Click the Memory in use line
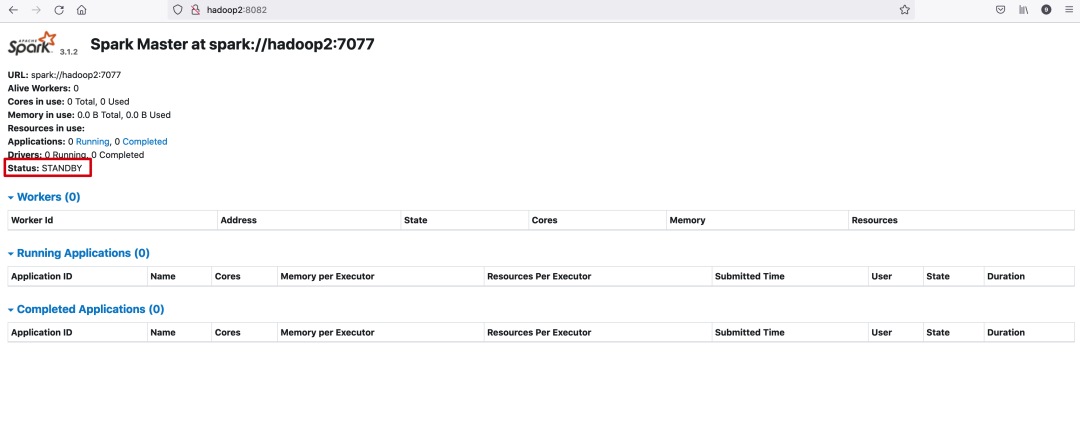The width and height of the screenshot is (1080, 444). (89, 115)
